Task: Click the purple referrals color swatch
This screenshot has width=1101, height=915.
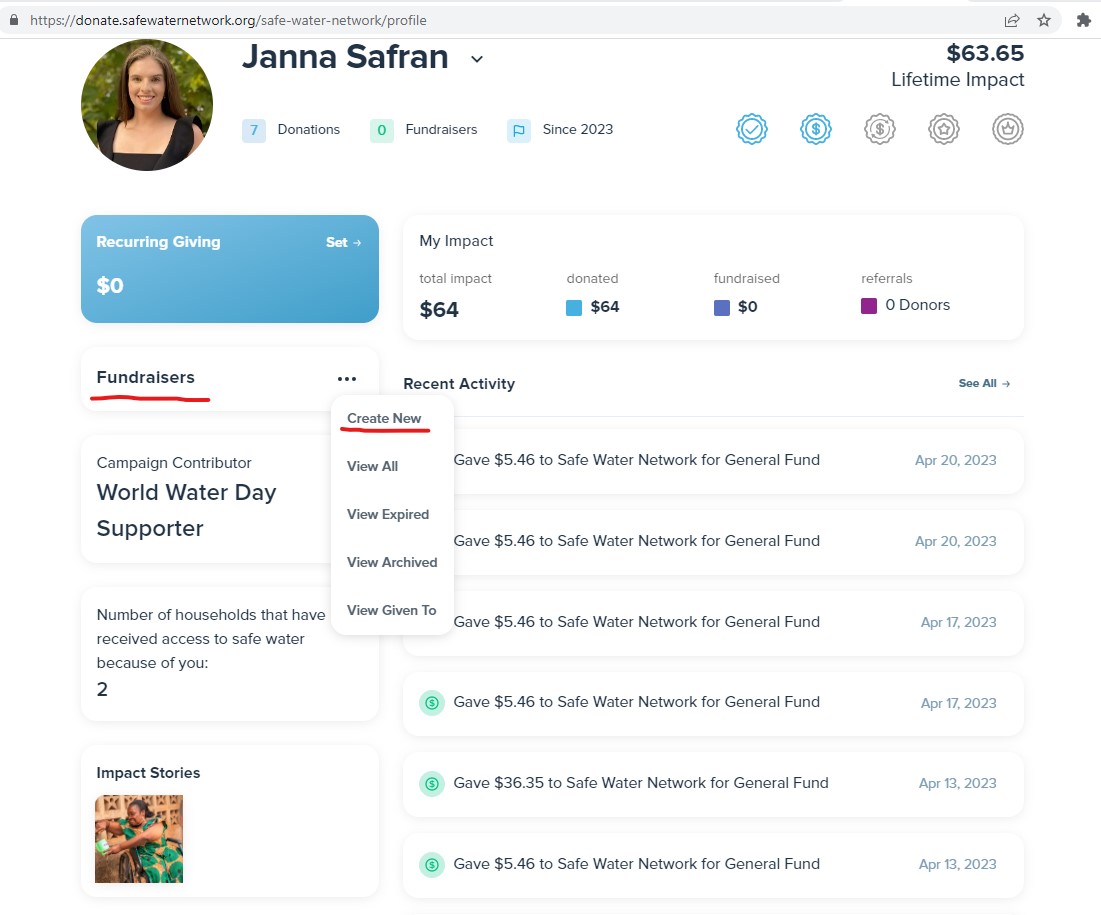Action: pyautogui.click(x=869, y=306)
